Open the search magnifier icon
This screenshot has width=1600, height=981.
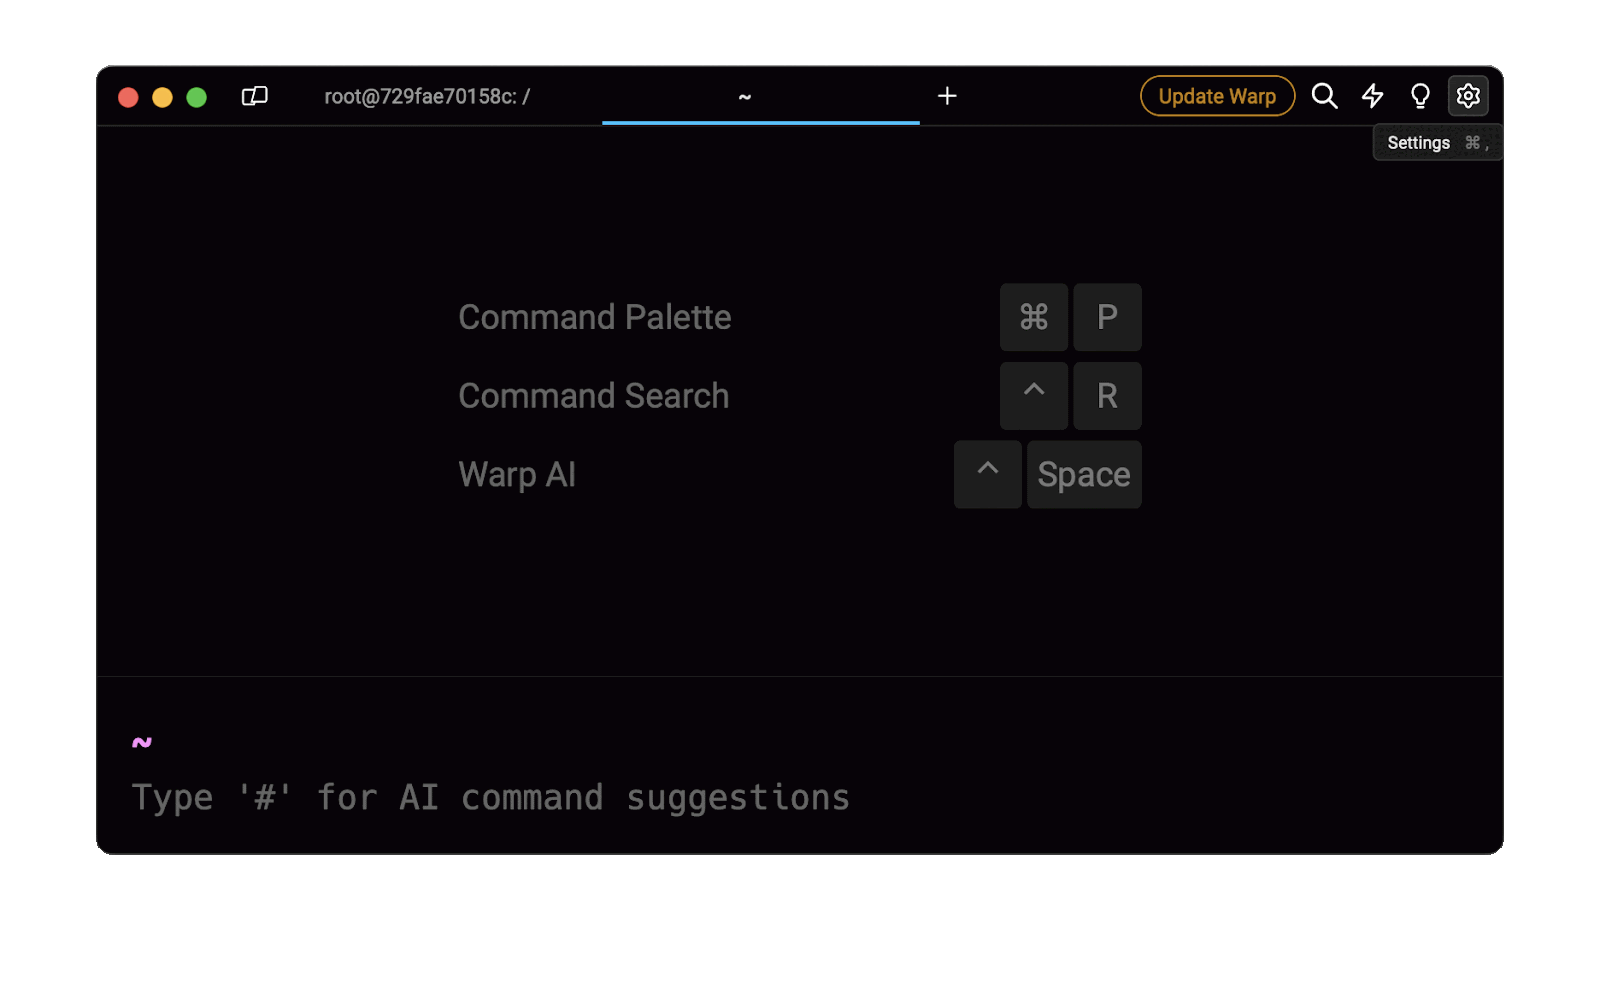[1324, 96]
